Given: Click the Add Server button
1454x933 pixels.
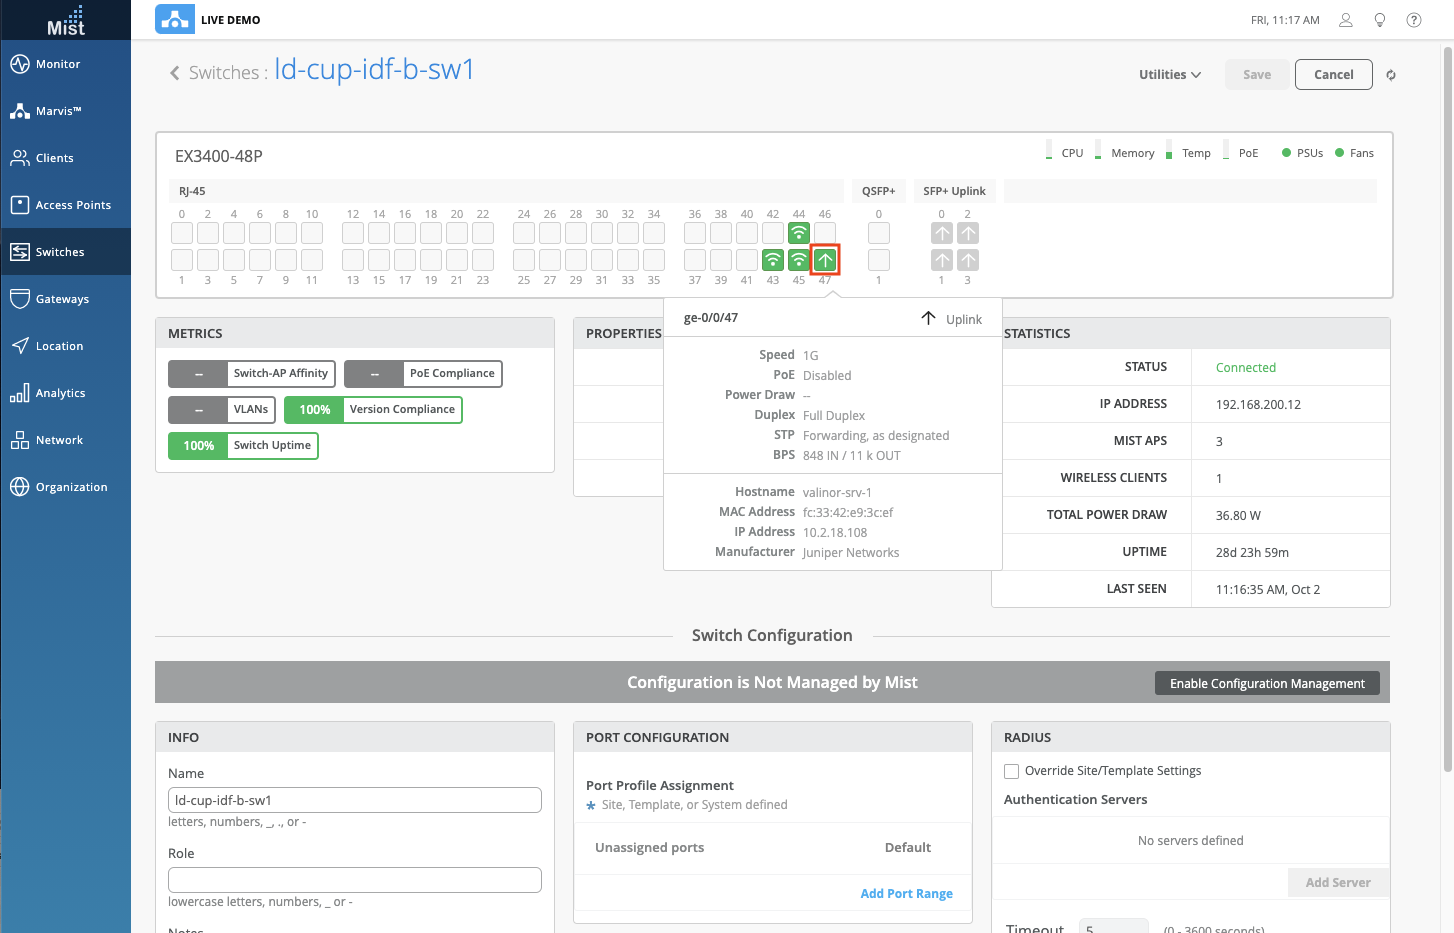Looking at the screenshot, I should (1338, 882).
